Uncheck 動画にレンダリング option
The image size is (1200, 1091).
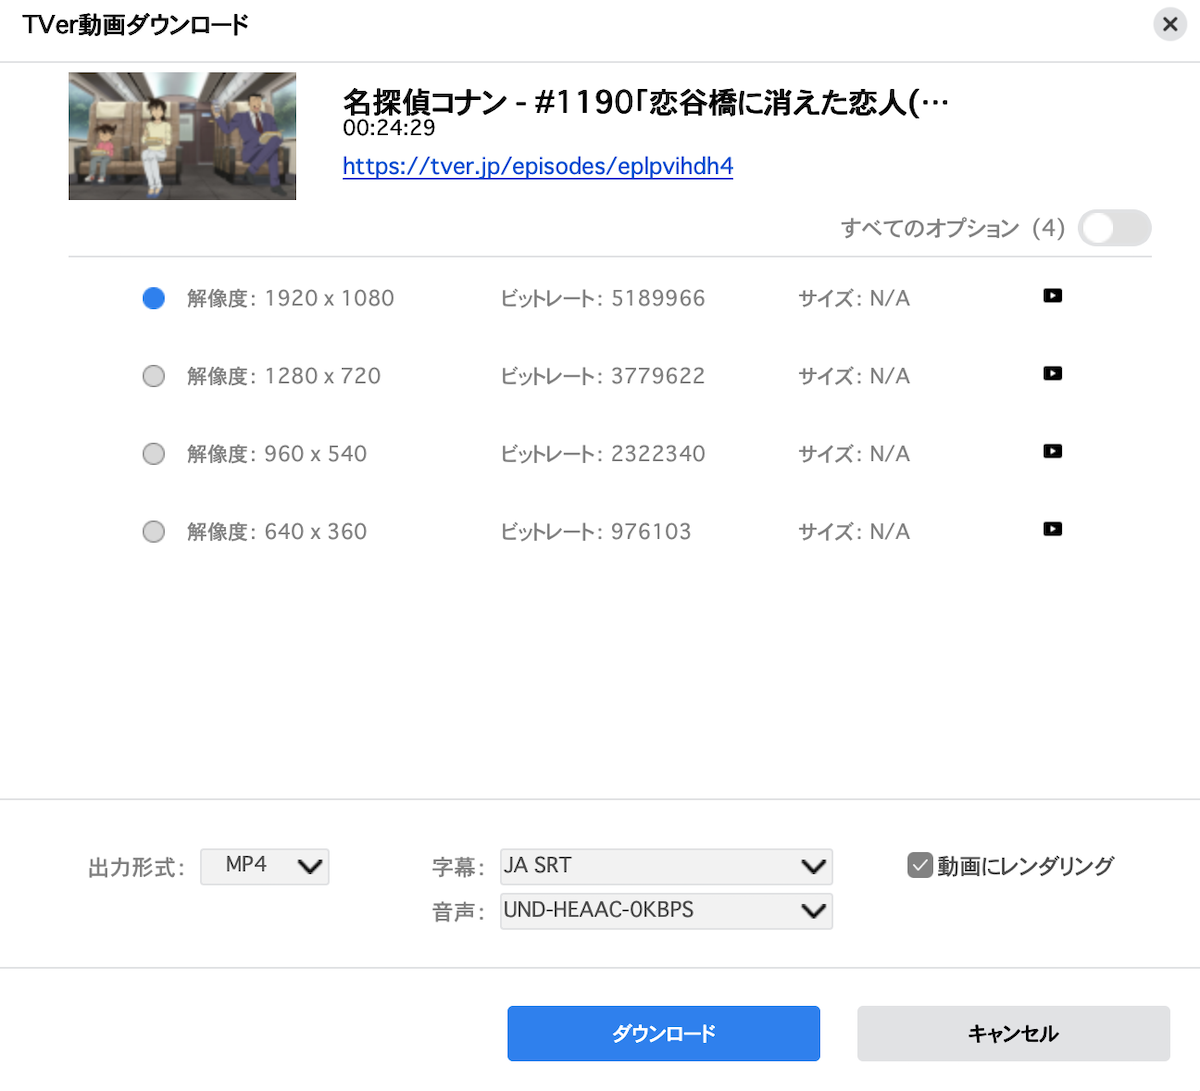pos(920,865)
